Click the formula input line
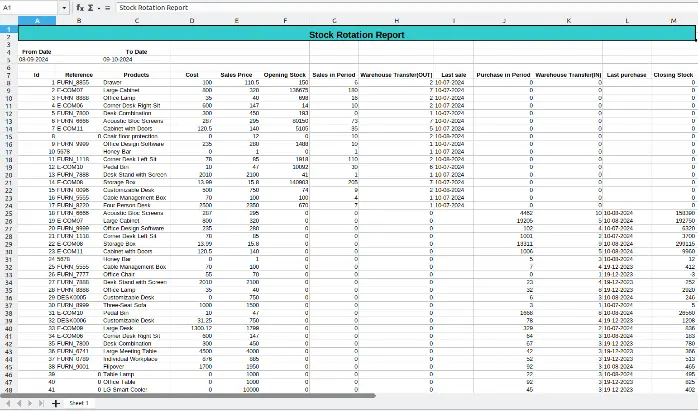Image resolution: width=698 pixels, height=411 pixels. tap(400, 6)
